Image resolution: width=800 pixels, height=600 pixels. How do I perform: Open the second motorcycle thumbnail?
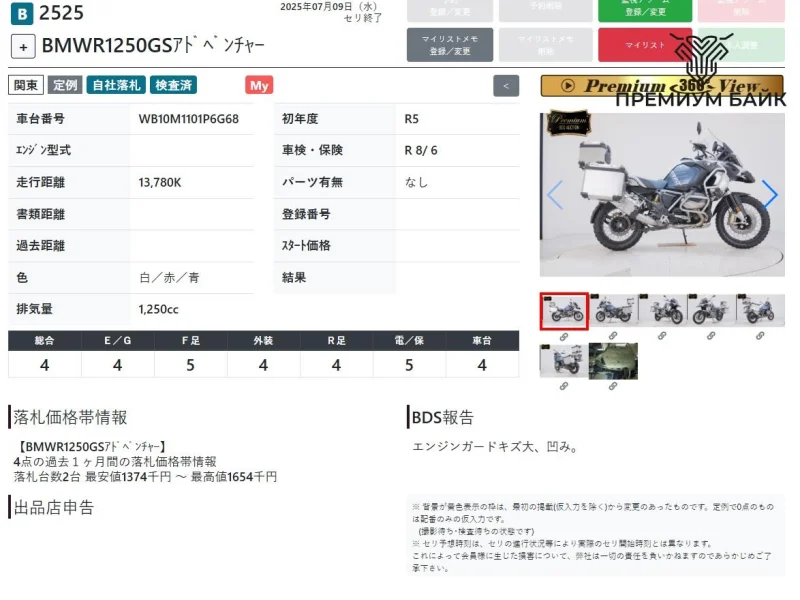coord(613,310)
